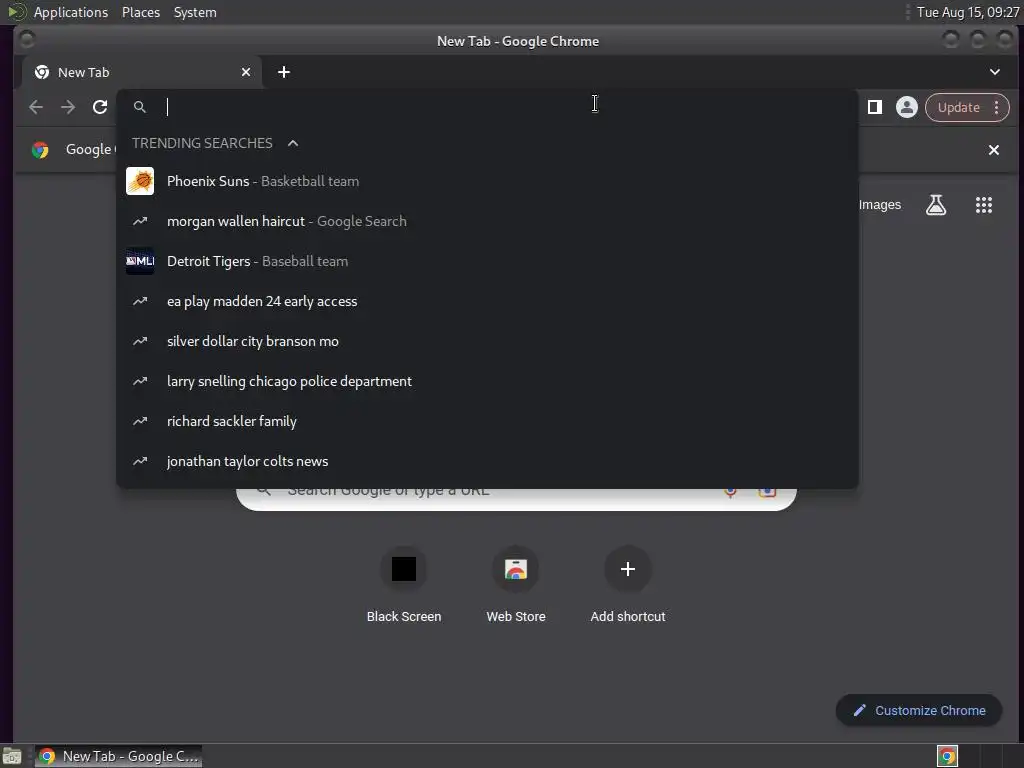Image resolution: width=1024 pixels, height=768 pixels.
Task: Click the trending icon beside morgan wallen haircut
Action: tap(140, 221)
